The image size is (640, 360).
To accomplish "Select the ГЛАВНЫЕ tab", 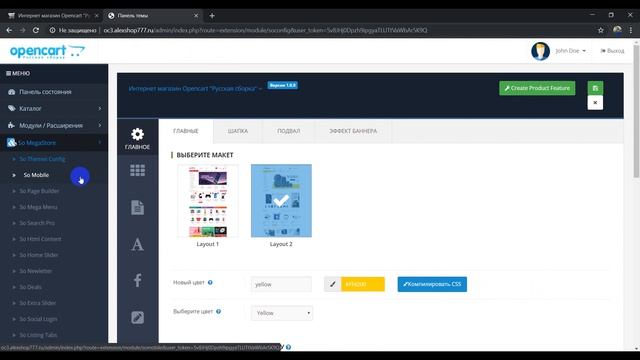I will [x=186, y=131].
